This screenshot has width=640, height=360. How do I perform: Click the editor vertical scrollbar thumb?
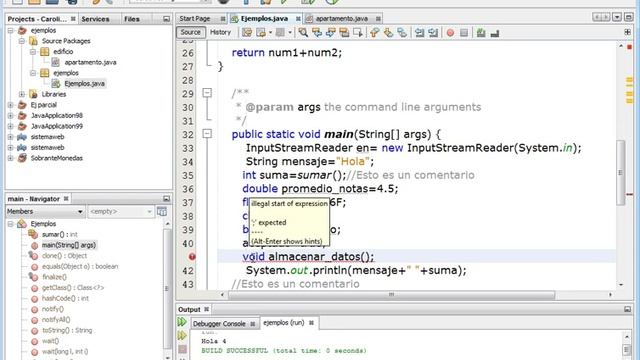click(621, 173)
